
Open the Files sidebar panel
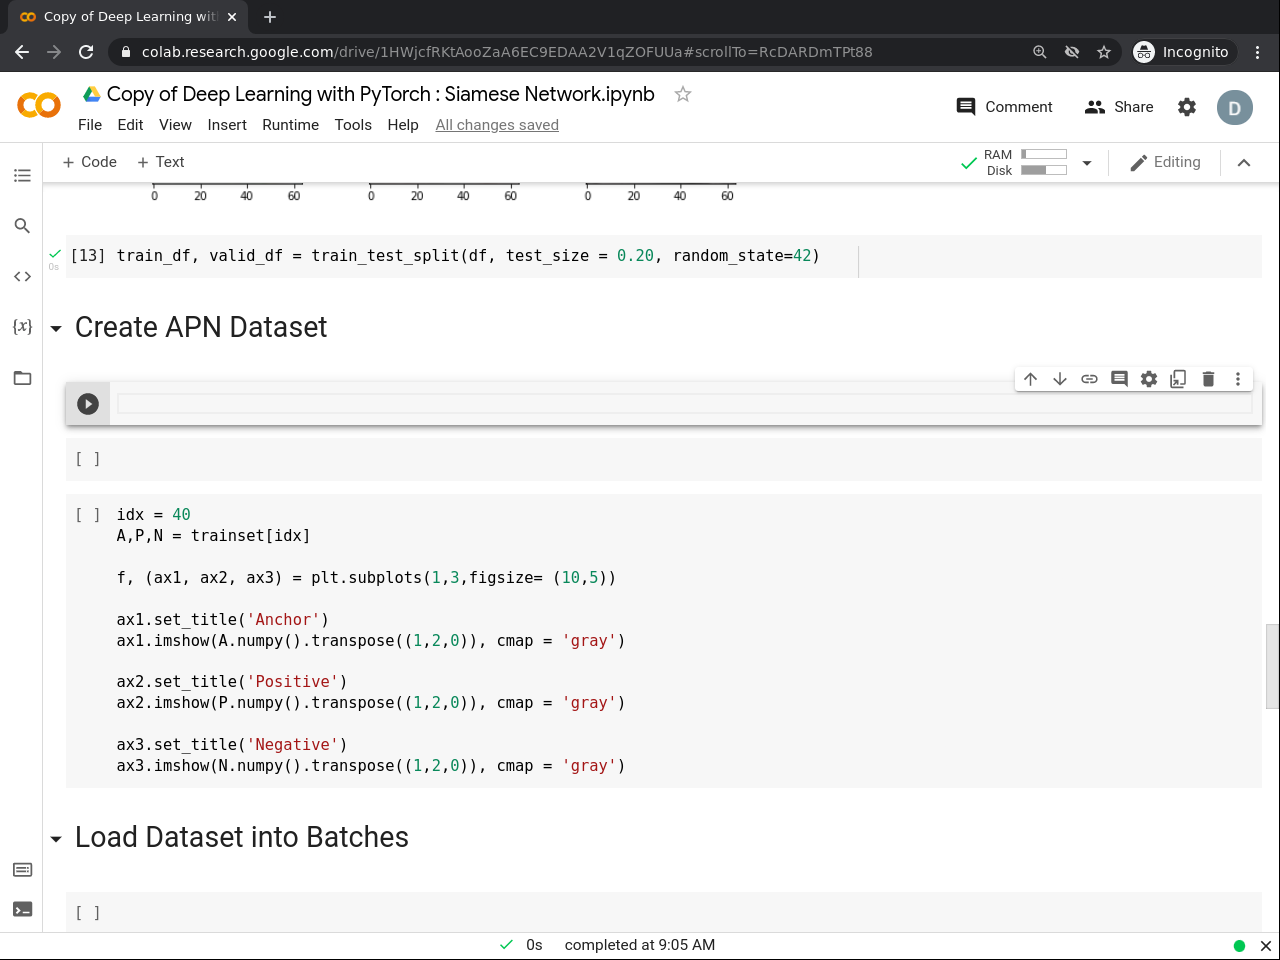[x=22, y=378]
